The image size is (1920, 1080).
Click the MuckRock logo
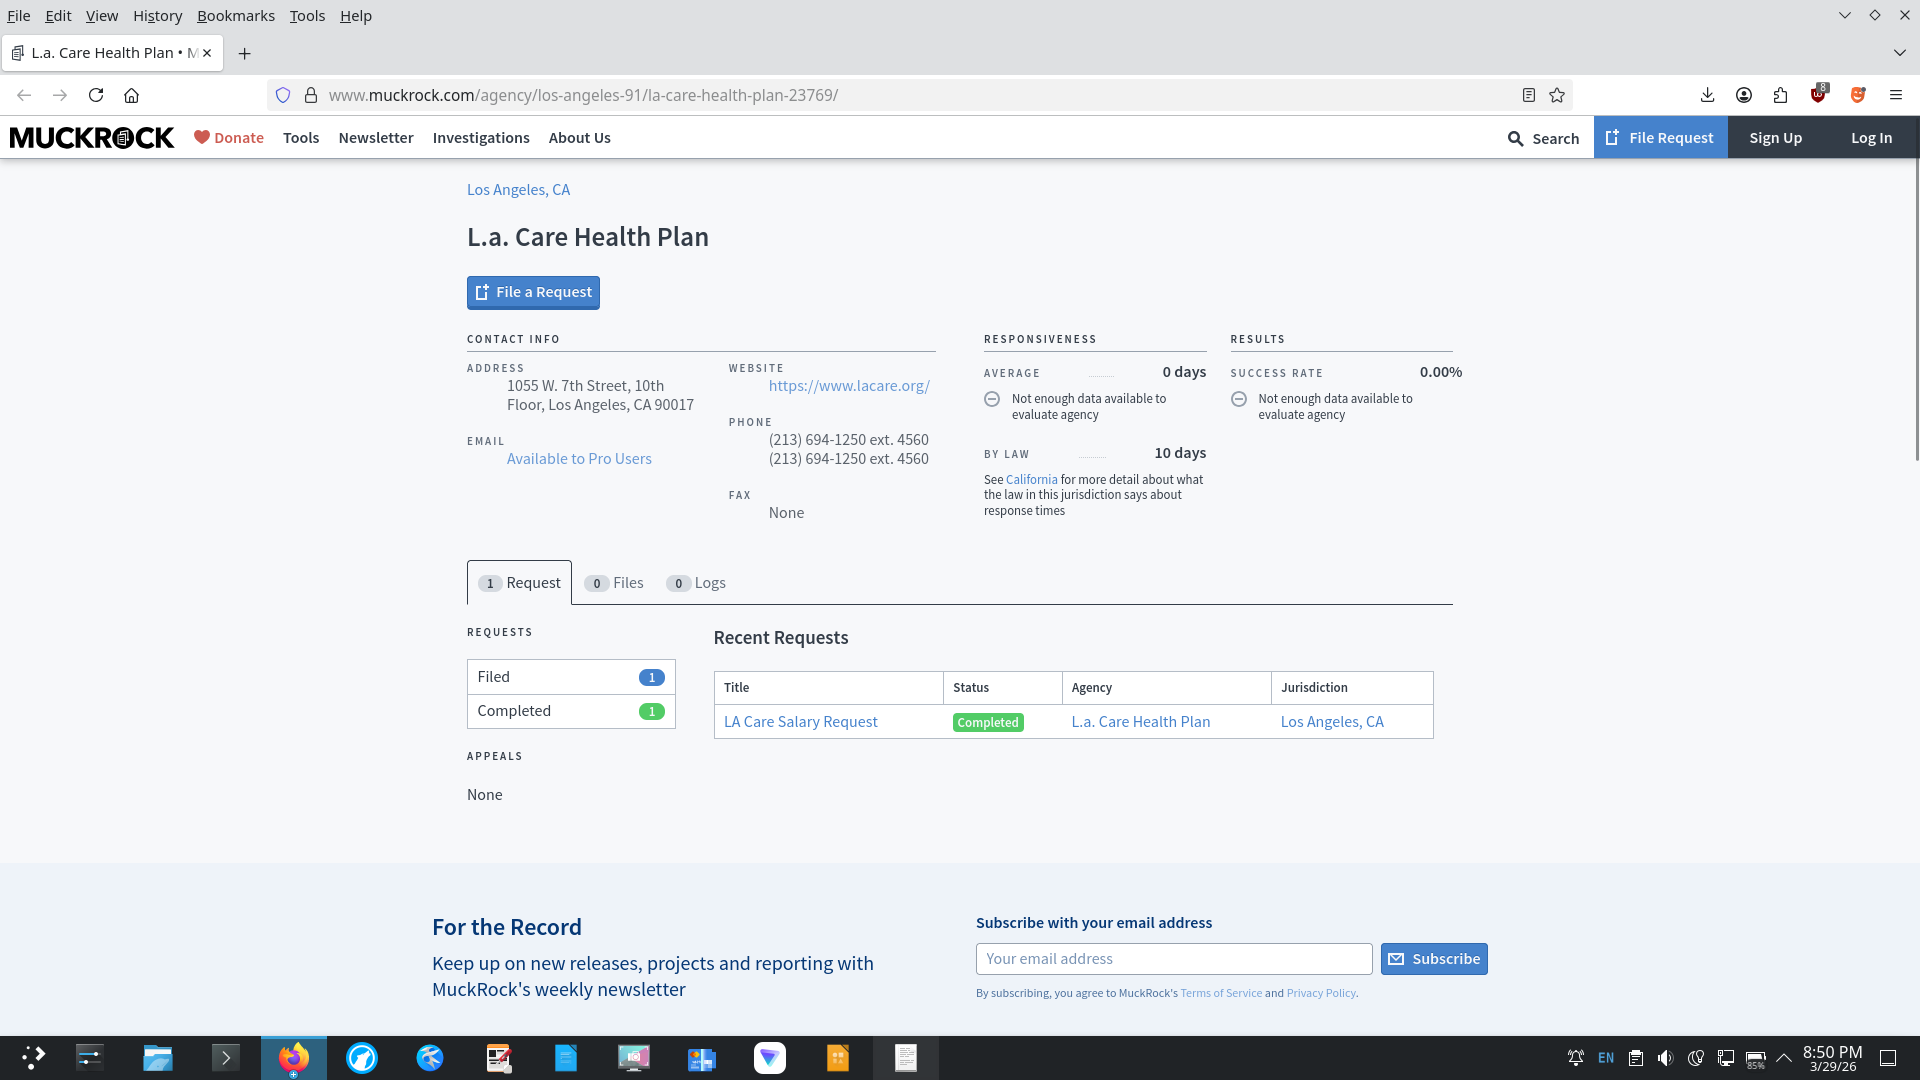coord(92,138)
